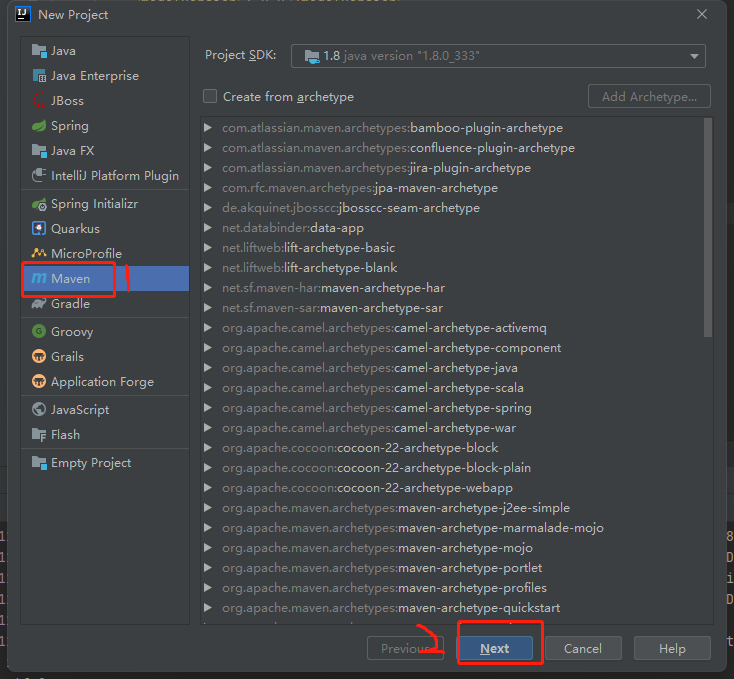Screen dimensions: 734x679
Task: Open the Project SDK dropdown
Action: [x=694, y=56]
